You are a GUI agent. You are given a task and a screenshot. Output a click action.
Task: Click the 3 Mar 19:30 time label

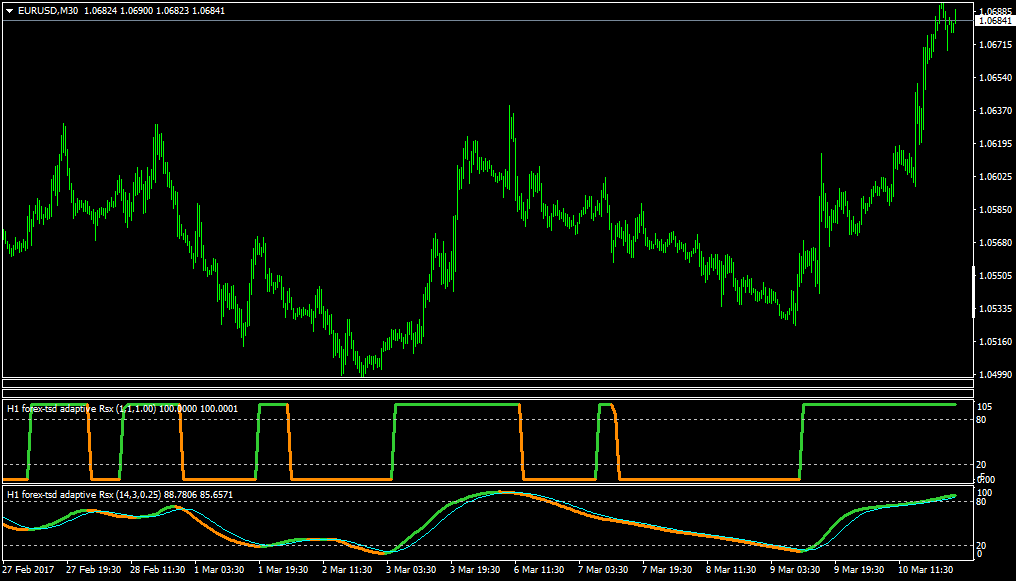(x=475, y=570)
